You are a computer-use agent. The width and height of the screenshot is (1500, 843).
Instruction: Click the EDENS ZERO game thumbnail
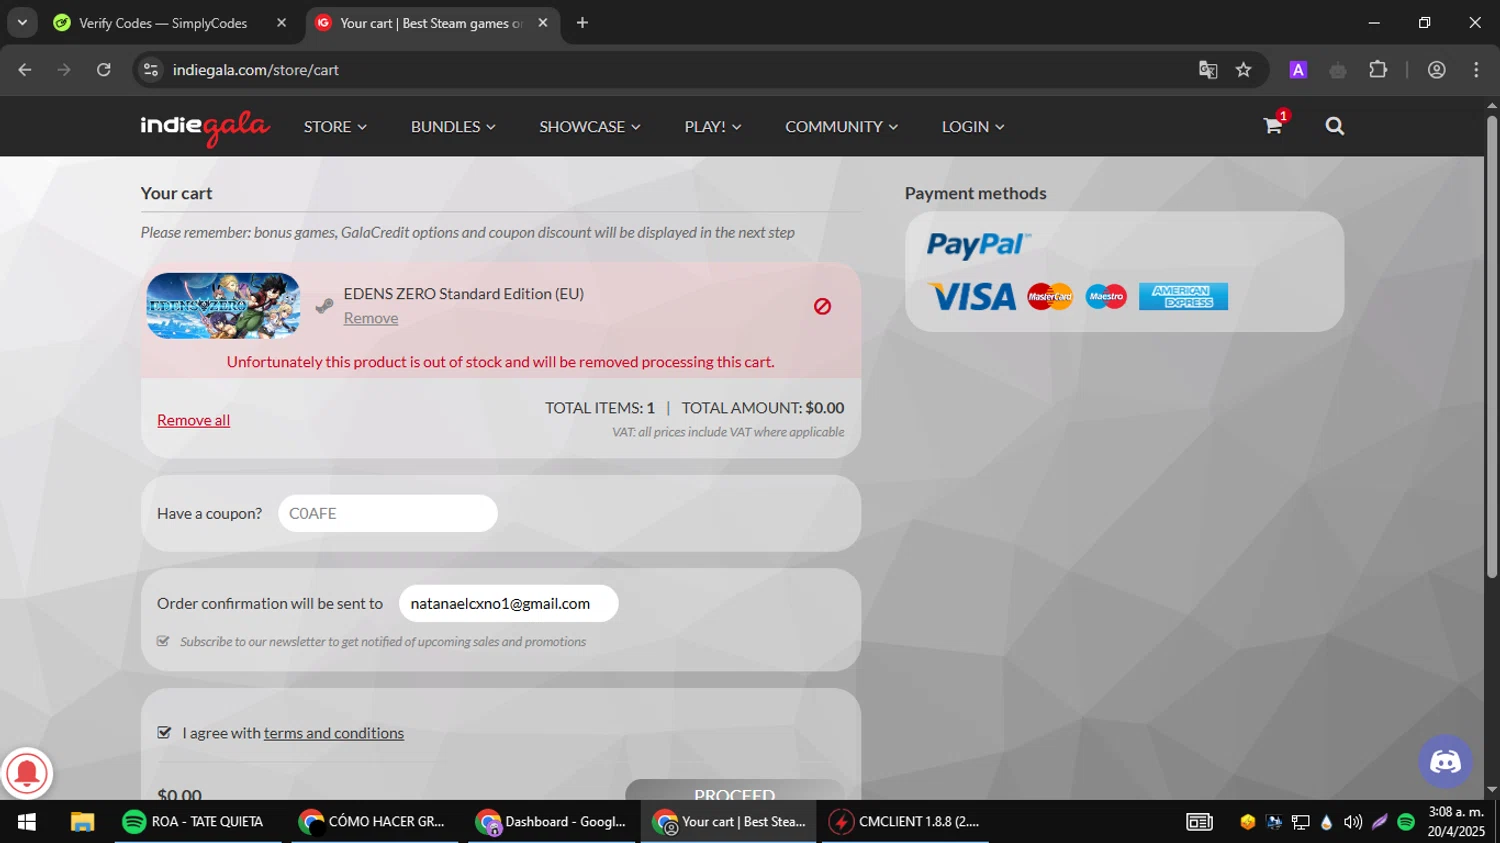coord(223,306)
